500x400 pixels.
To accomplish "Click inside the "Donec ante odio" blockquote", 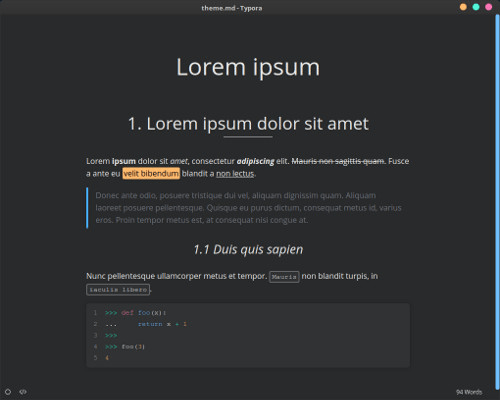I will [x=248, y=208].
